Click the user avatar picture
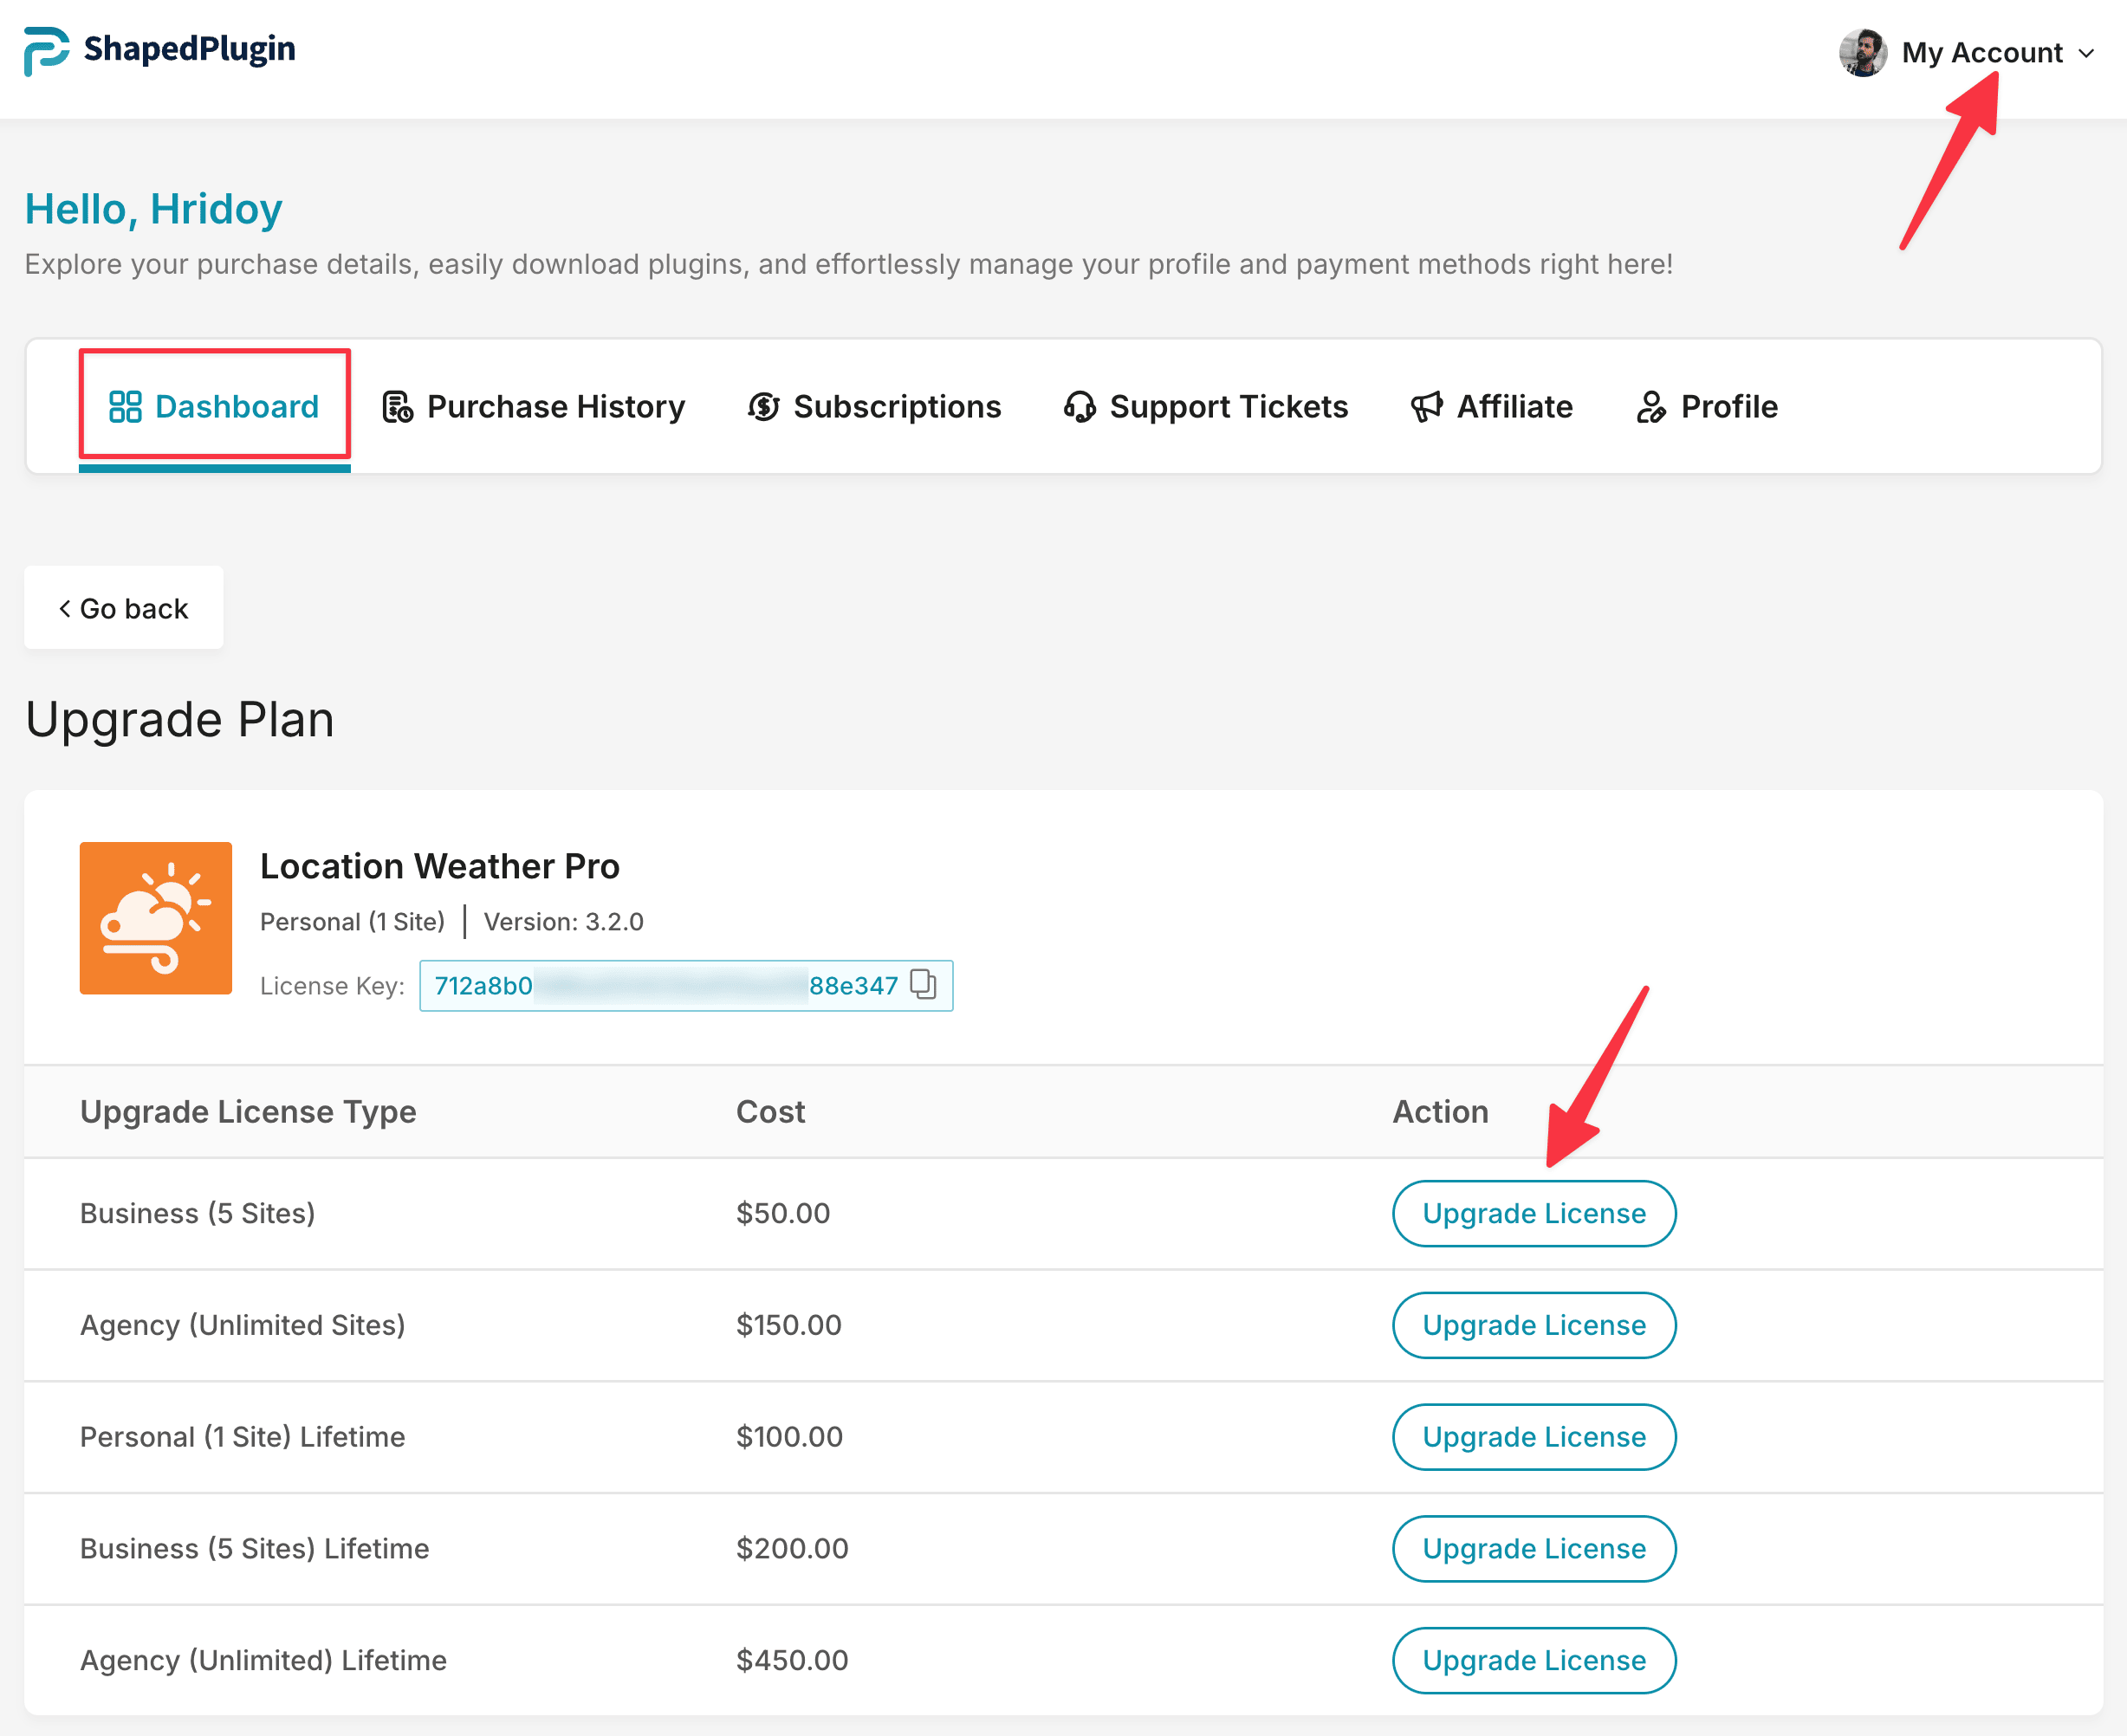The image size is (2127, 1736). coord(1863,52)
